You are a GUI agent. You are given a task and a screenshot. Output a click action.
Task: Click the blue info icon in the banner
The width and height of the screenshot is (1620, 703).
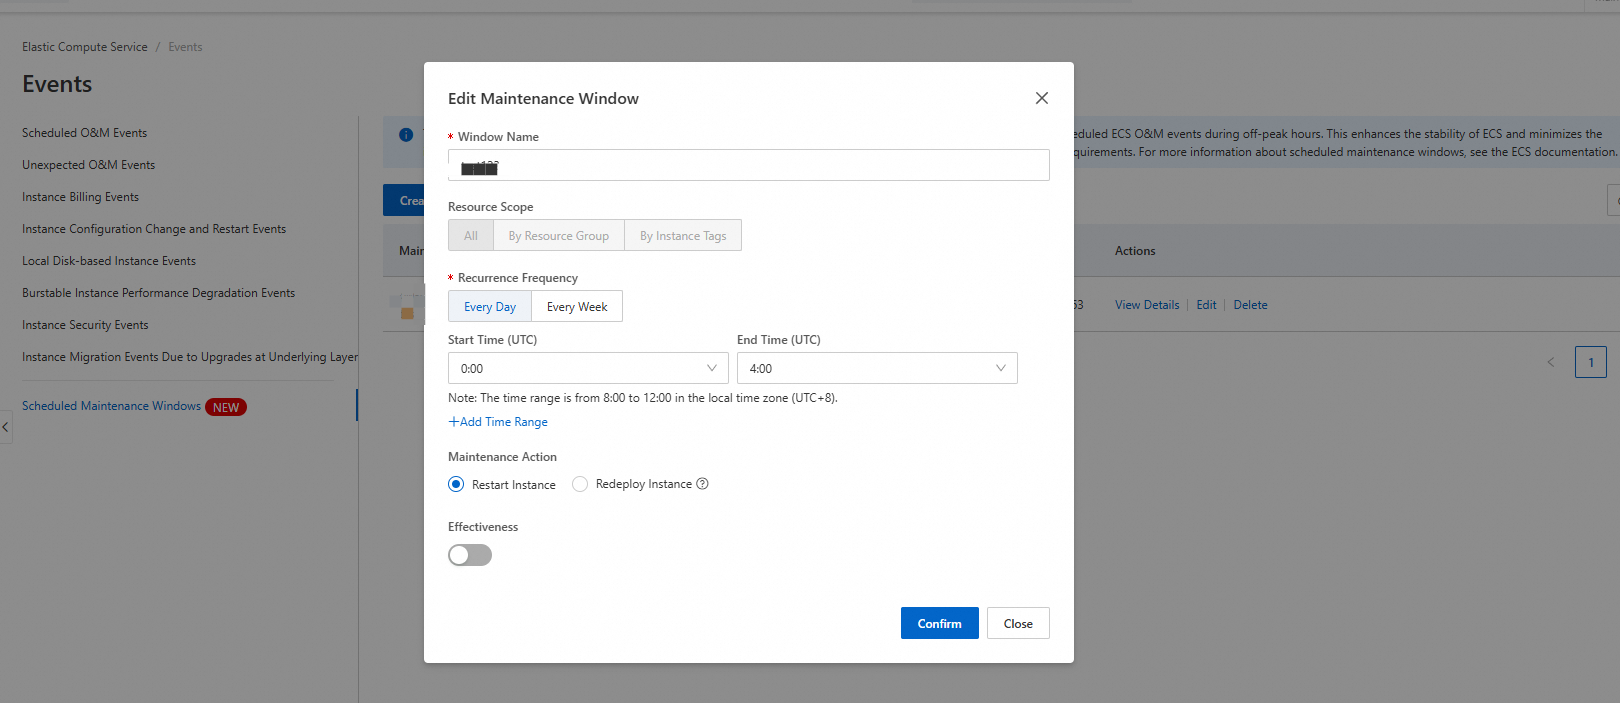pos(406,135)
